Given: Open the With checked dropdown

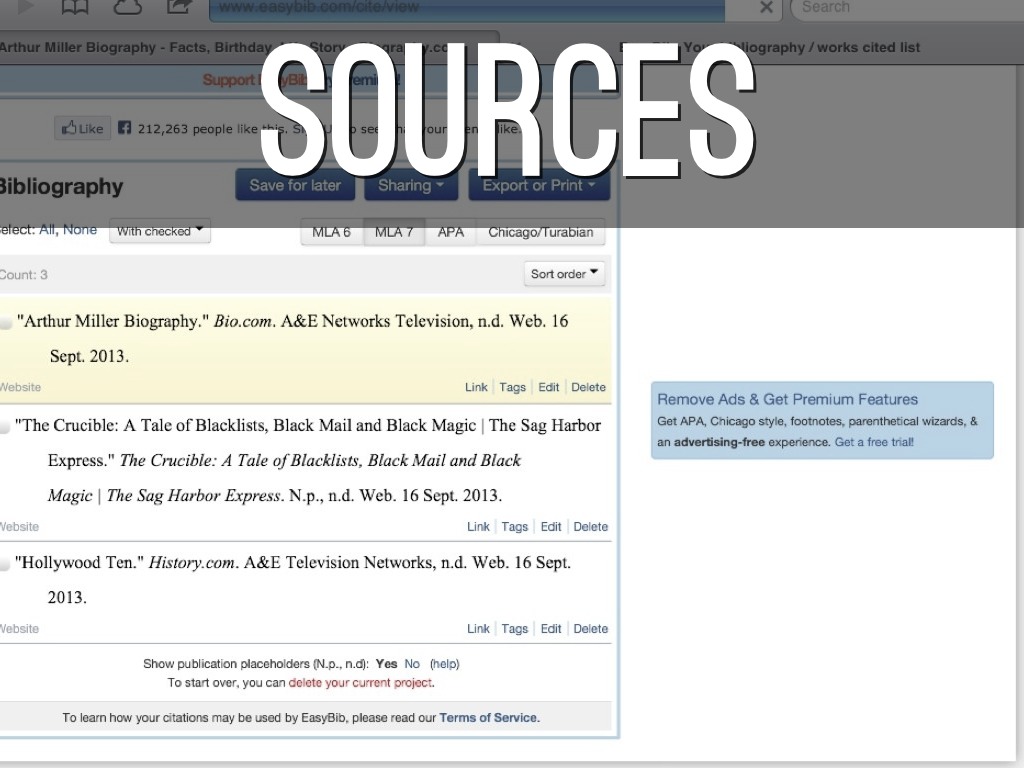Looking at the screenshot, I should click(x=159, y=231).
